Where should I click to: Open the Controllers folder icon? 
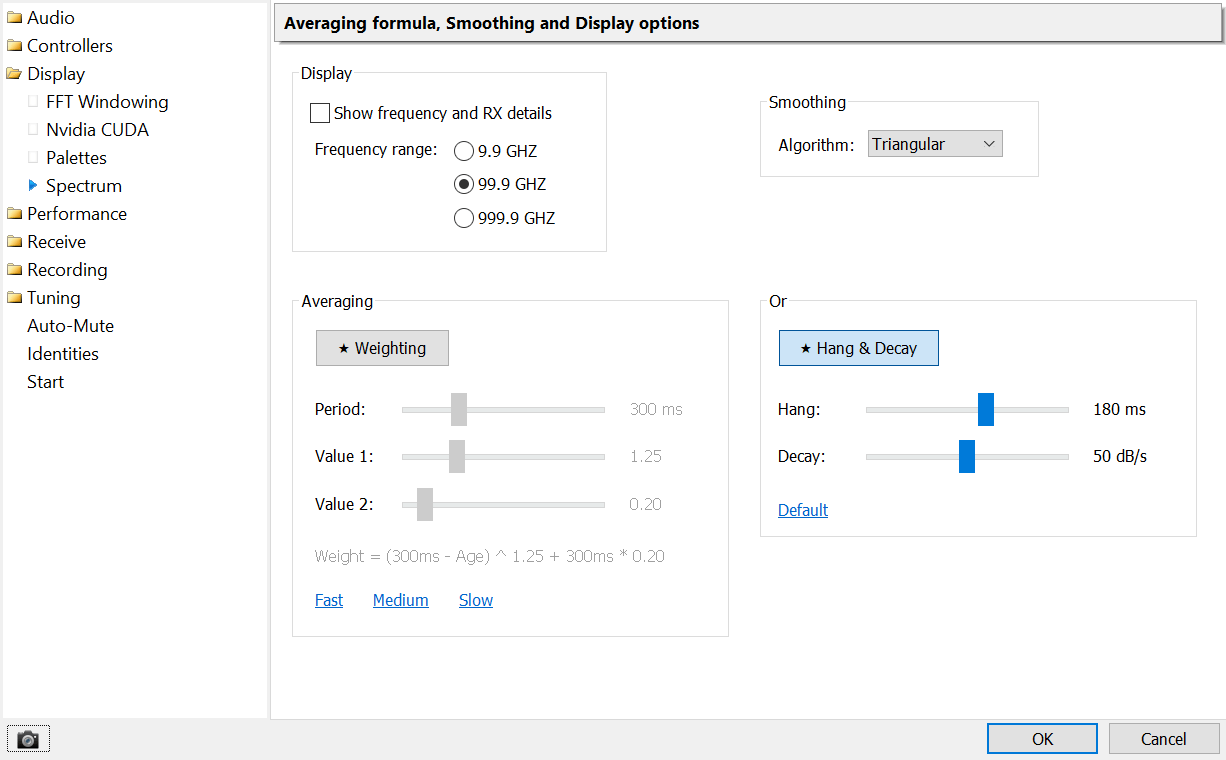(x=14, y=46)
